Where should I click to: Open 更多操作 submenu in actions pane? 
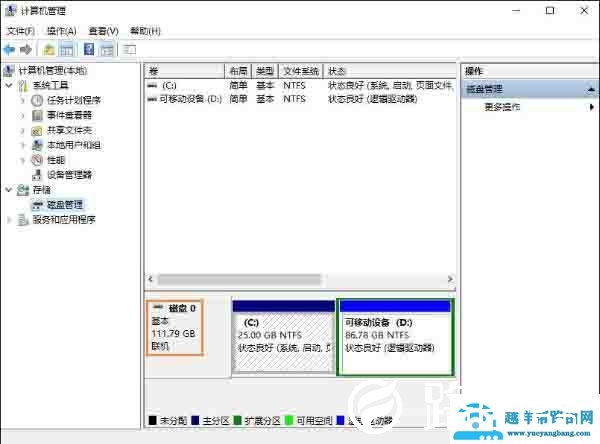coord(530,107)
